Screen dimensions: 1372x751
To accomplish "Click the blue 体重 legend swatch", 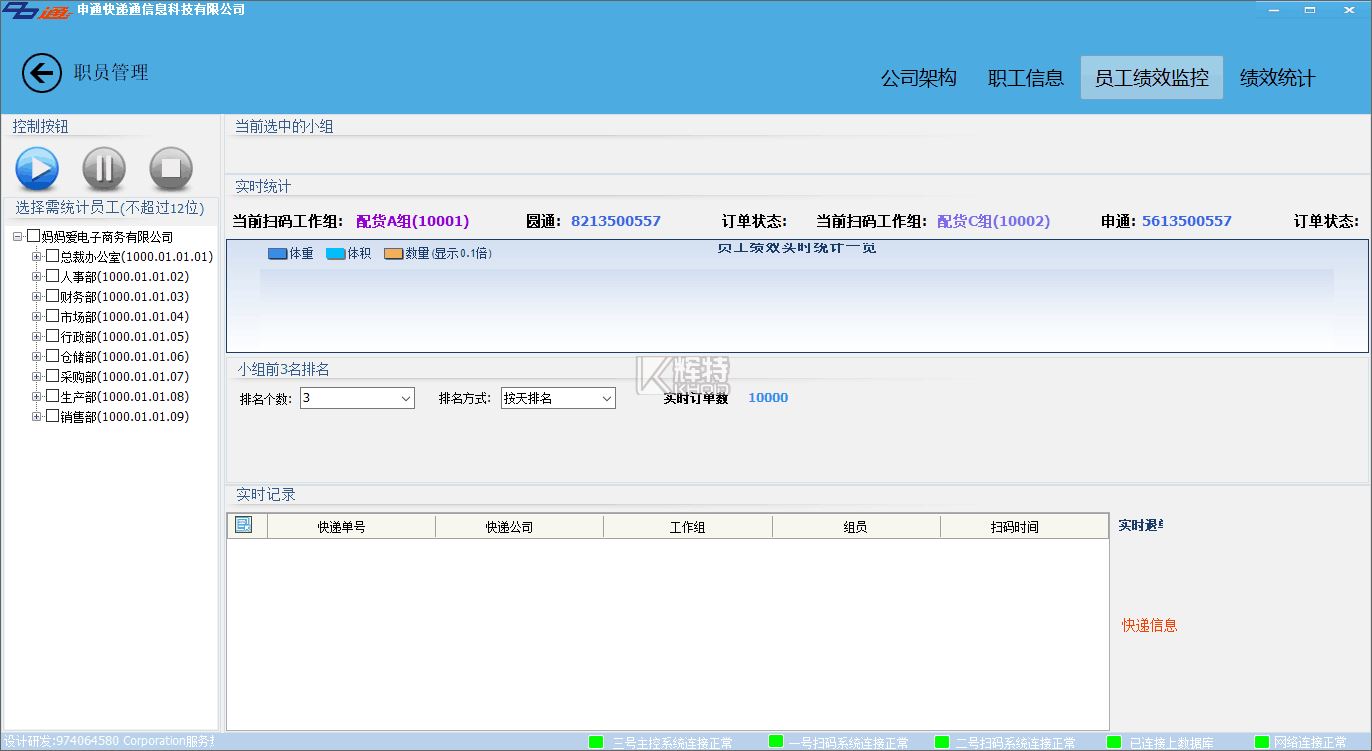I will tap(277, 254).
